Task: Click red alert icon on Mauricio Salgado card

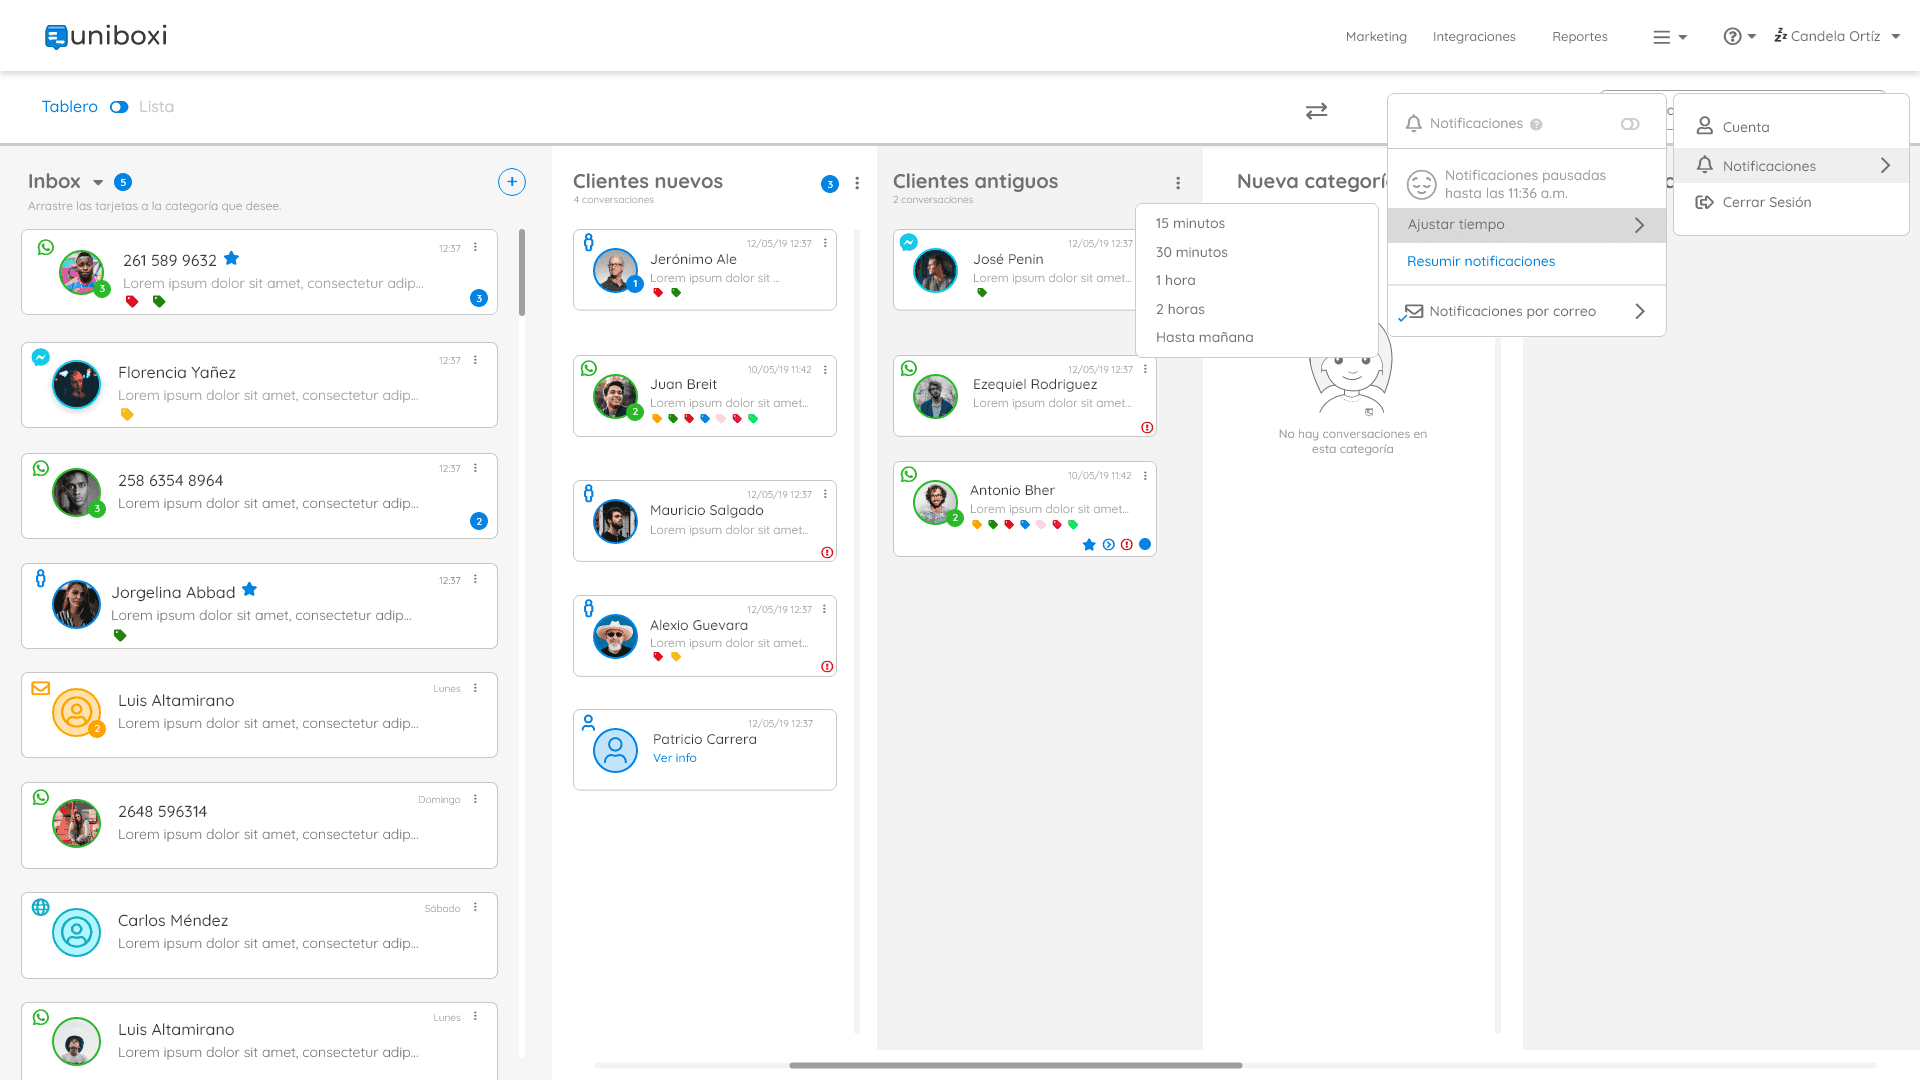Action: 827,553
